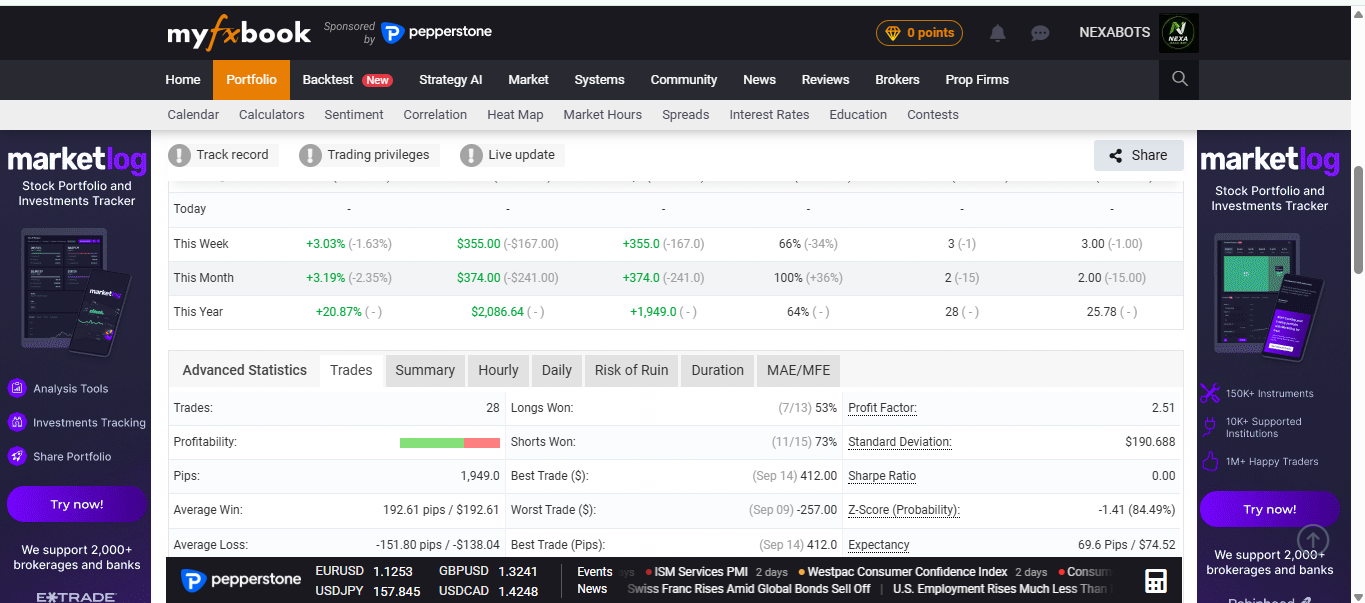Open the Backtest menu item
The image size is (1365, 603).
tap(347, 80)
